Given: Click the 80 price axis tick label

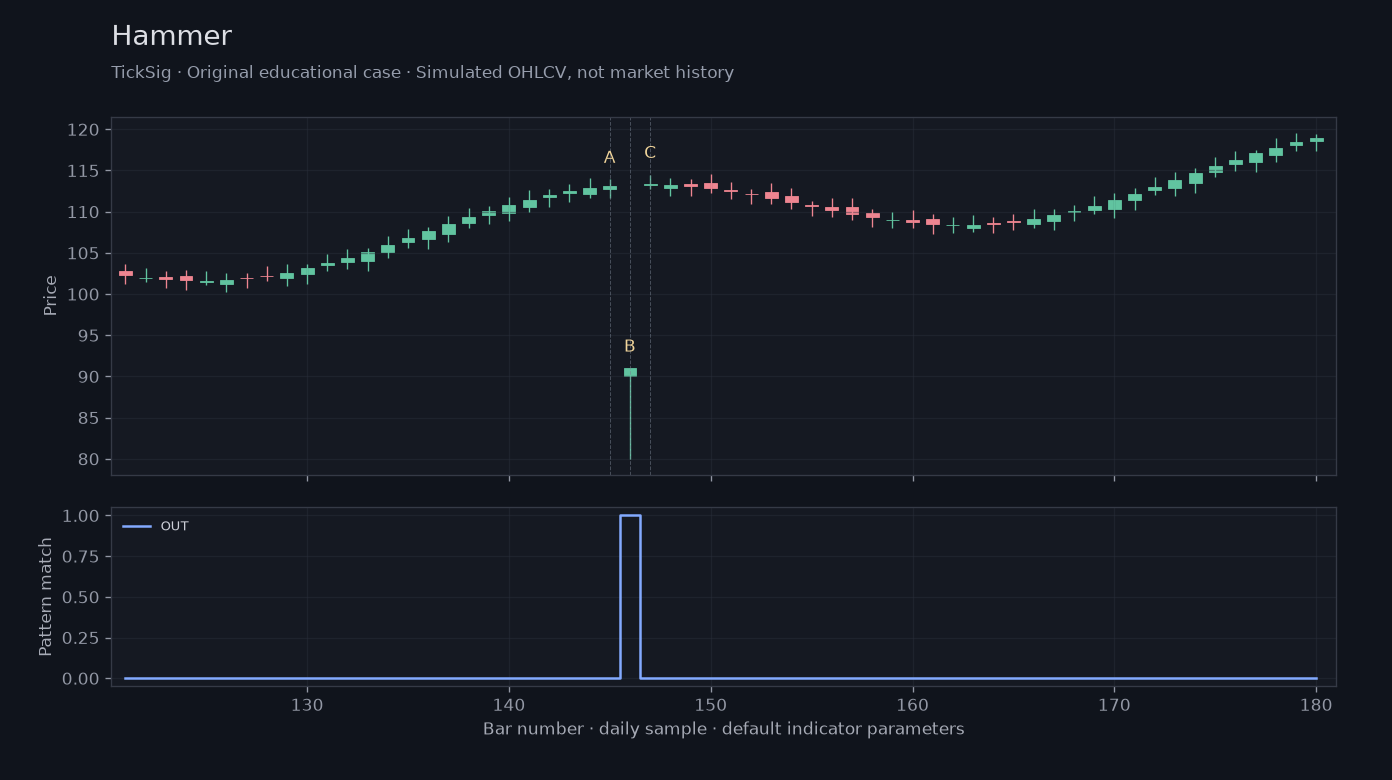Looking at the screenshot, I should click(89, 460).
